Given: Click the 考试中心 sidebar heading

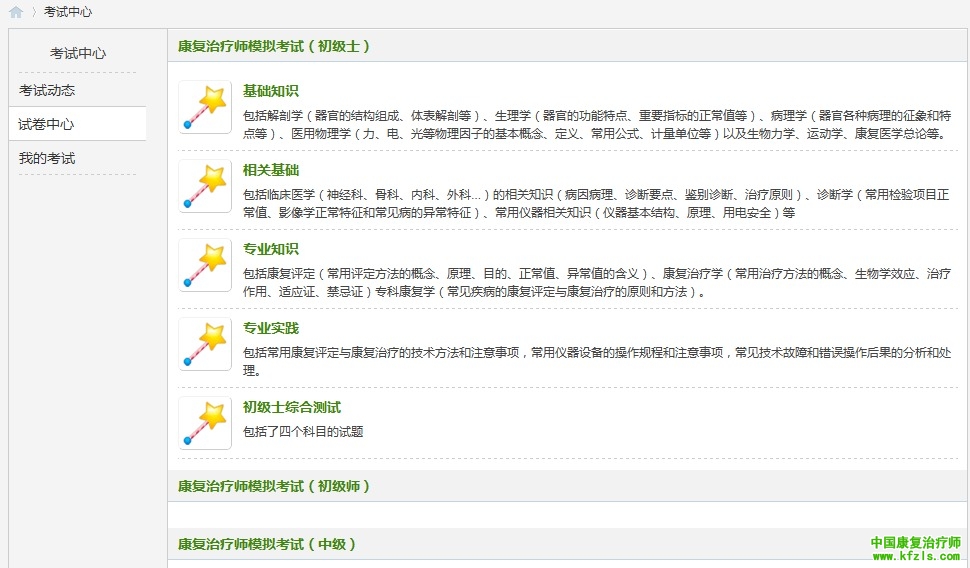Looking at the screenshot, I should (78, 53).
